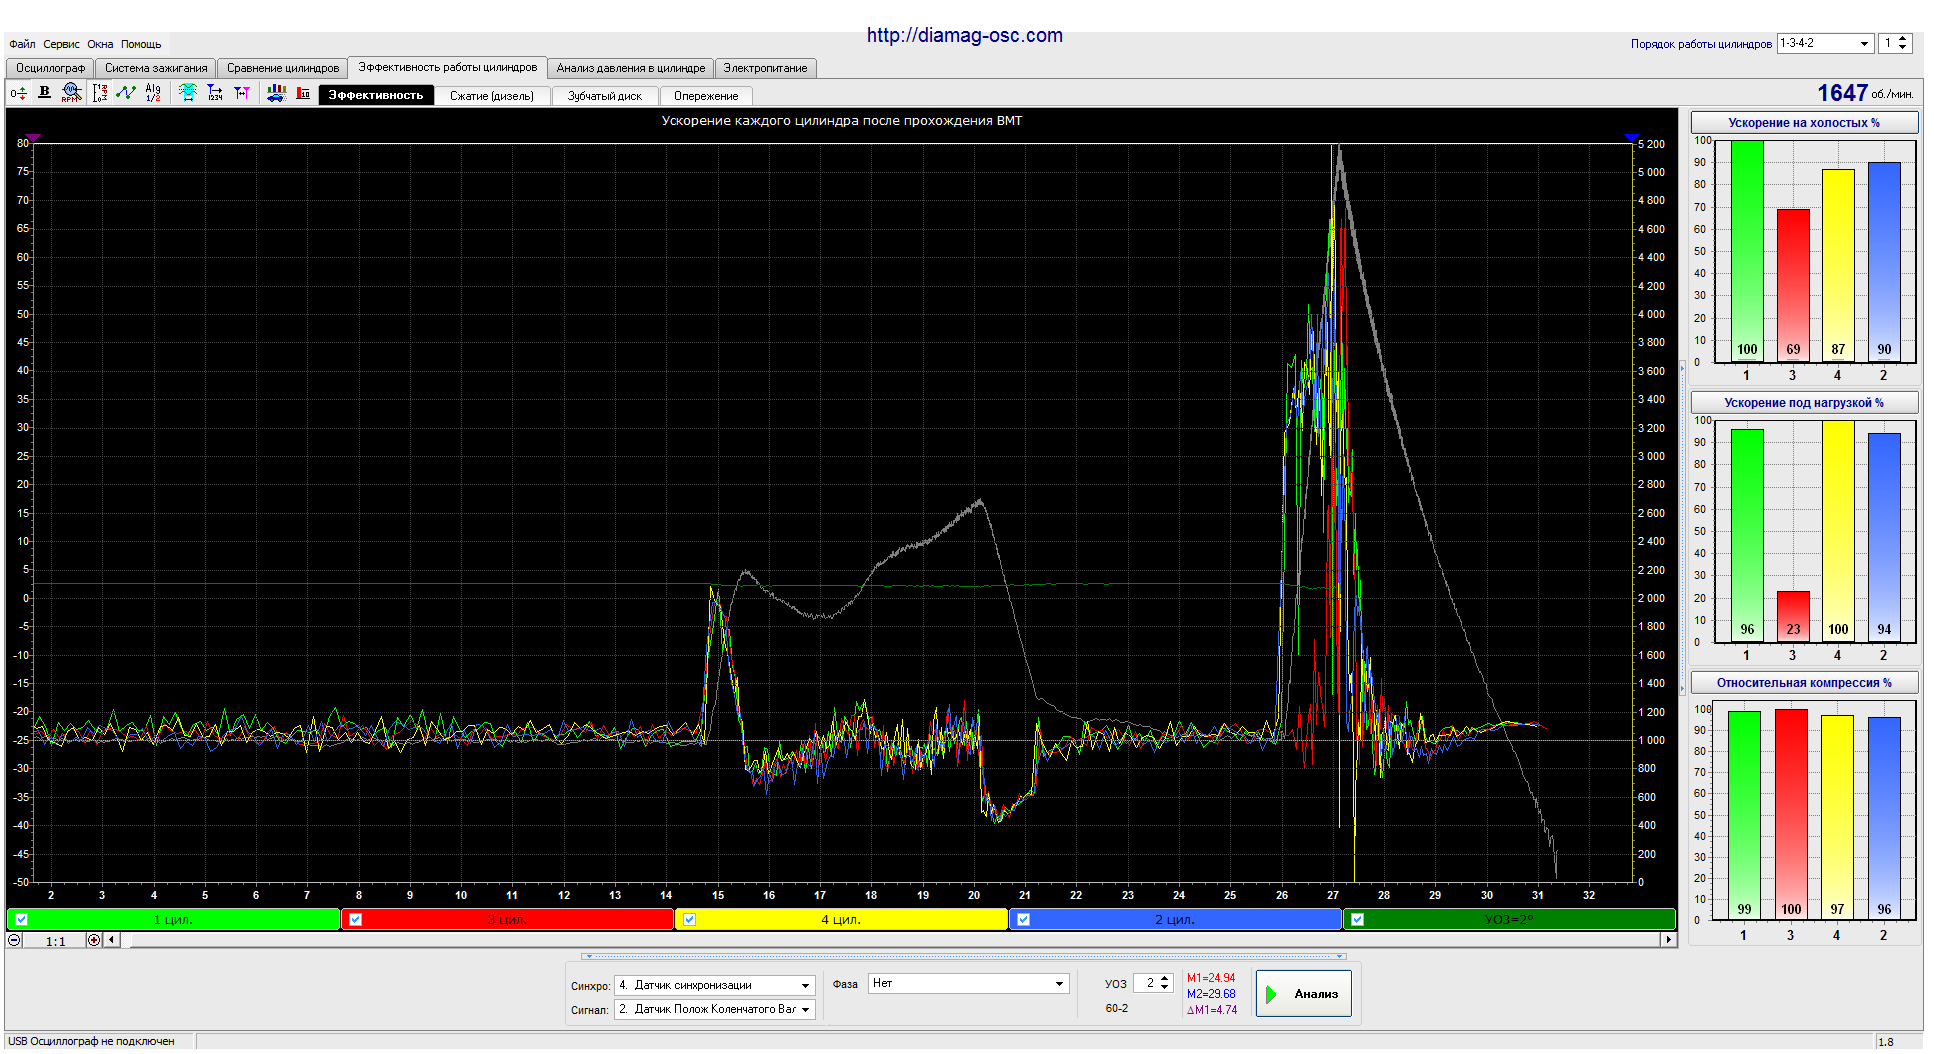
Task: Select Эффективность работы цилиндров tab
Action: (x=448, y=67)
